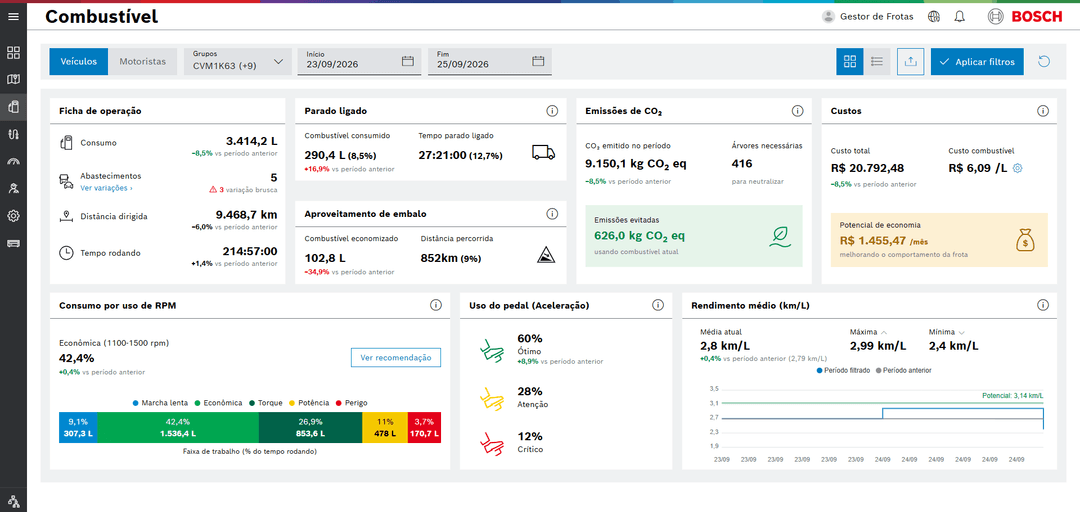Click the export upload button
1080x512 pixels.
click(911, 61)
